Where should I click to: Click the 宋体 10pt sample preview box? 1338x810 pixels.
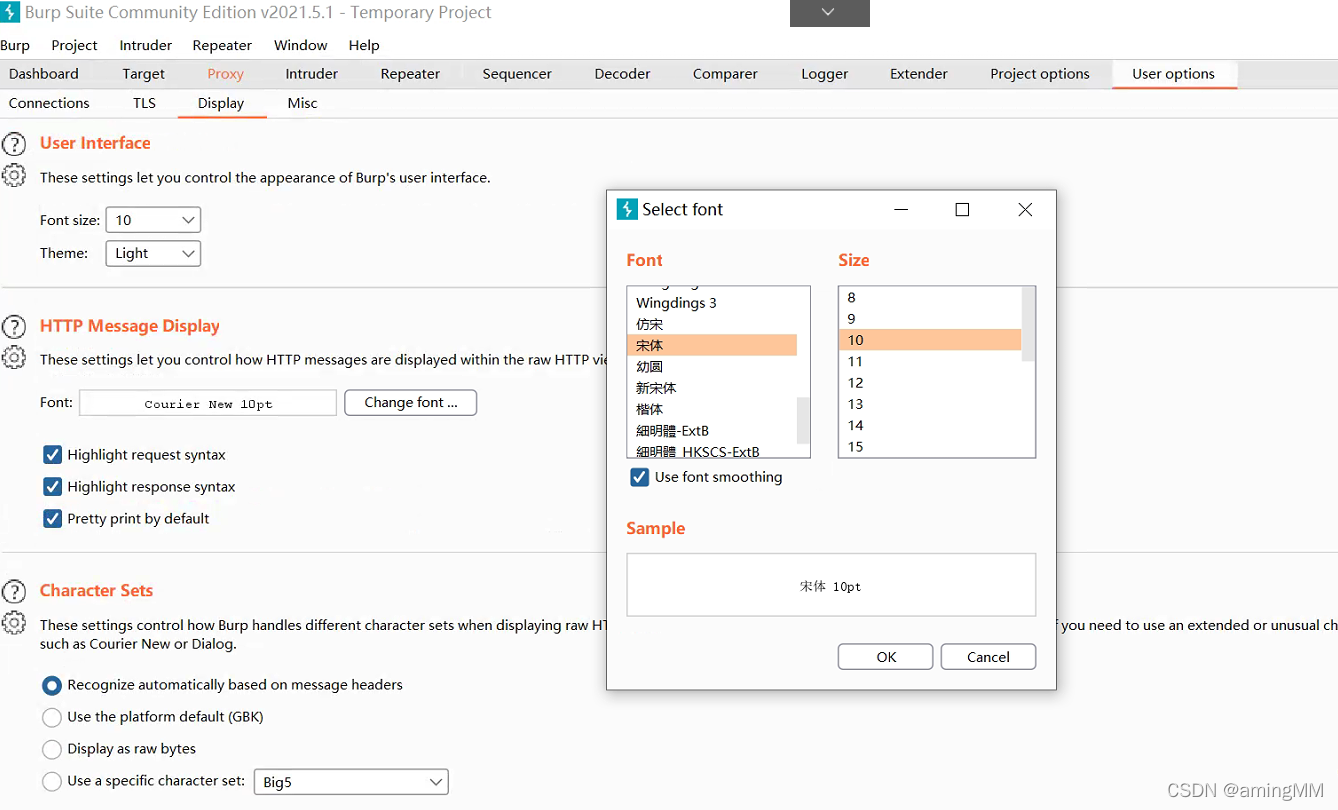831,585
